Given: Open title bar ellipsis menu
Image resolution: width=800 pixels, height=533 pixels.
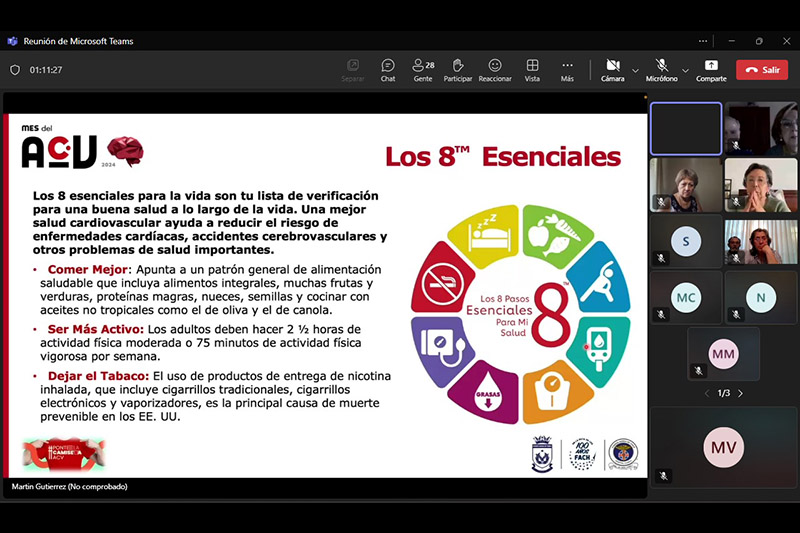Looking at the screenshot, I should pos(703,41).
